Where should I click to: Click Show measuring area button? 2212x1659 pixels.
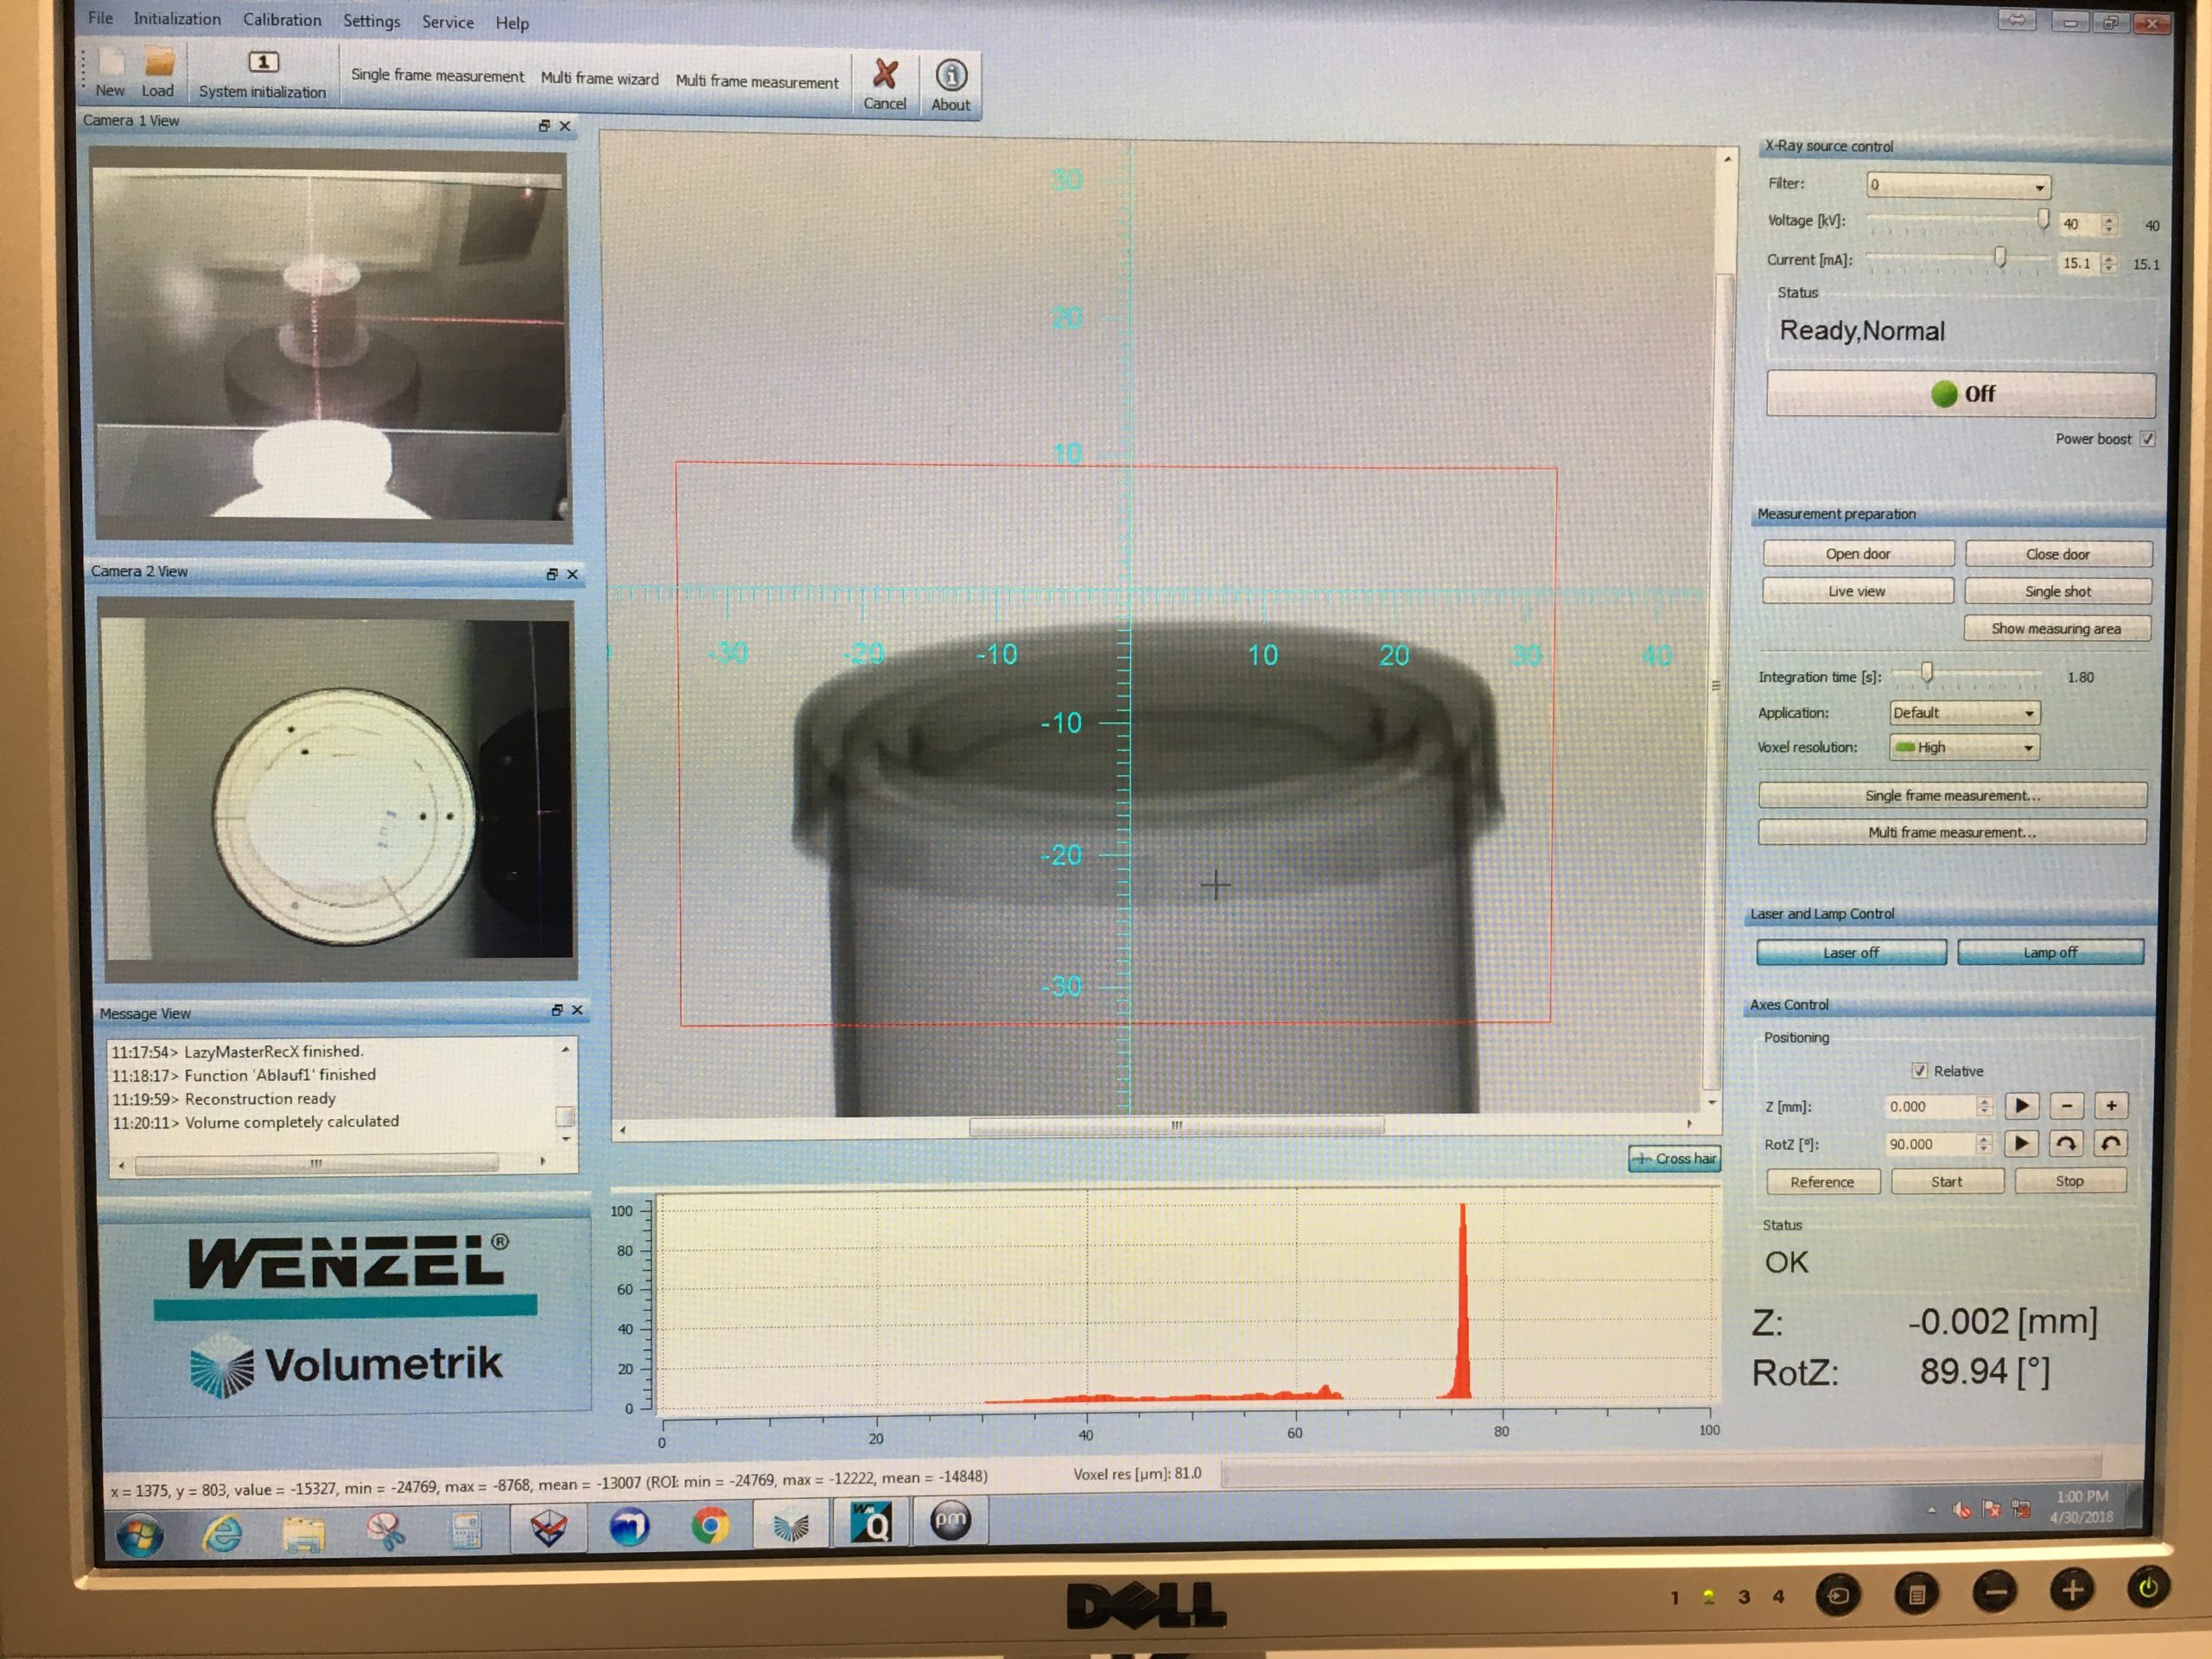coord(2056,628)
